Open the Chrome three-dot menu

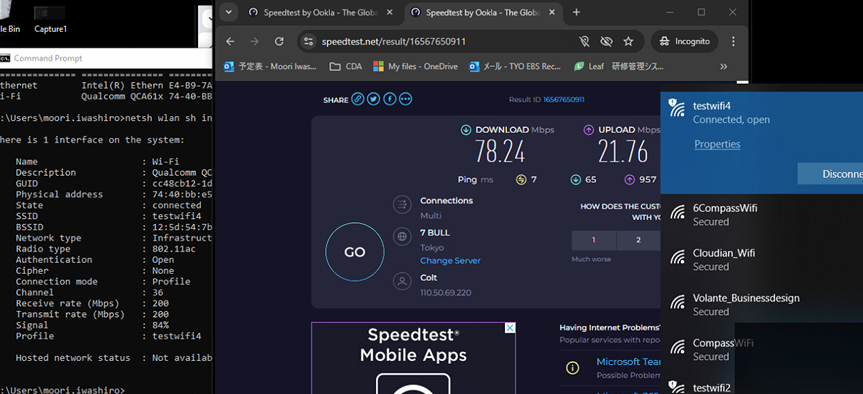[x=733, y=41]
